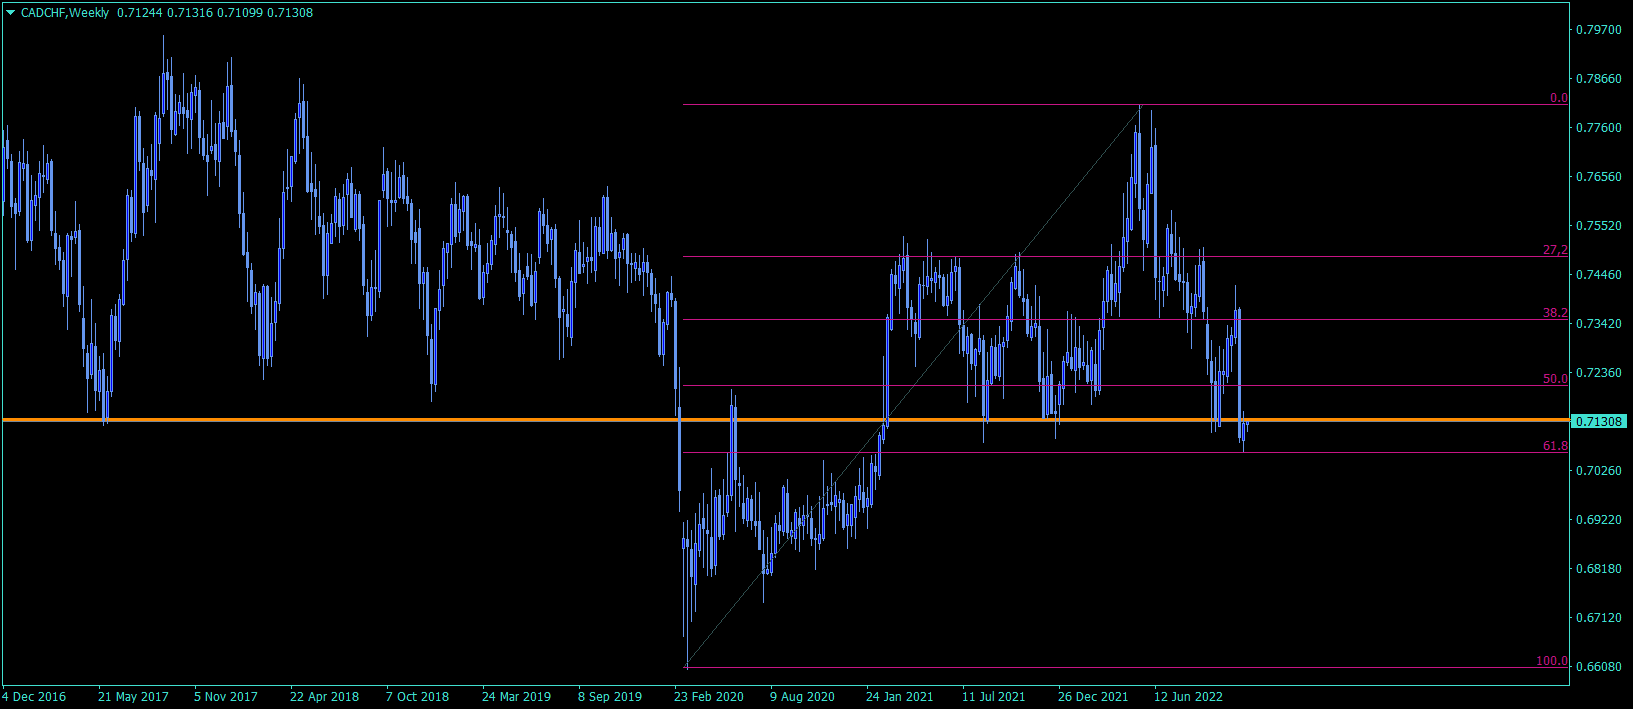Click the 7 Oct 2018 date label
The width and height of the screenshot is (1633, 709).
point(417,697)
